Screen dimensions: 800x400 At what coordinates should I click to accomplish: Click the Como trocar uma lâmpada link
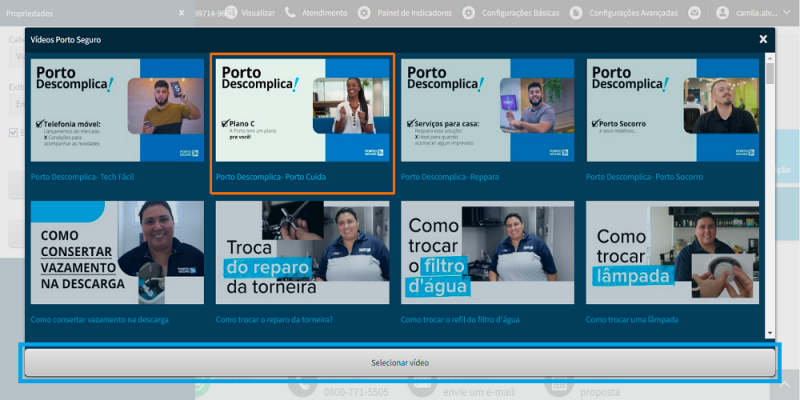(x=632, y=320)
